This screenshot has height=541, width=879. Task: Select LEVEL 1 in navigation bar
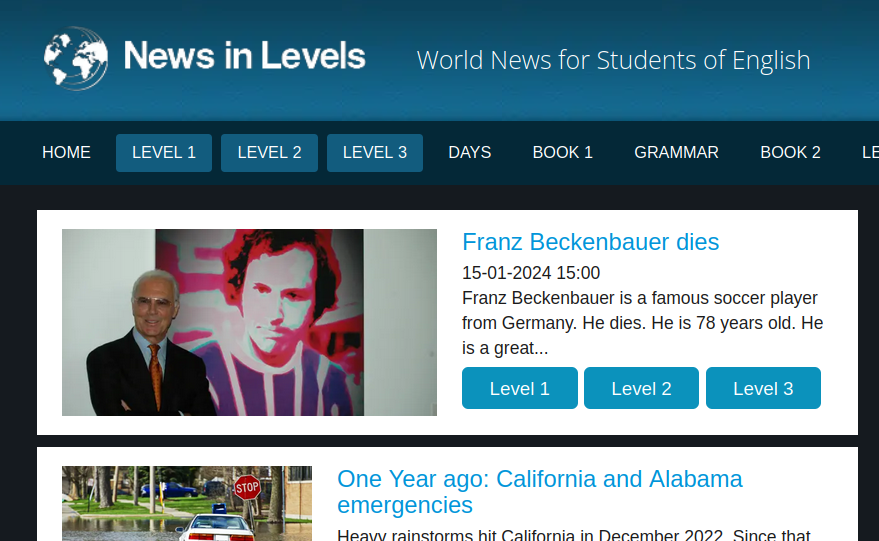164,153
